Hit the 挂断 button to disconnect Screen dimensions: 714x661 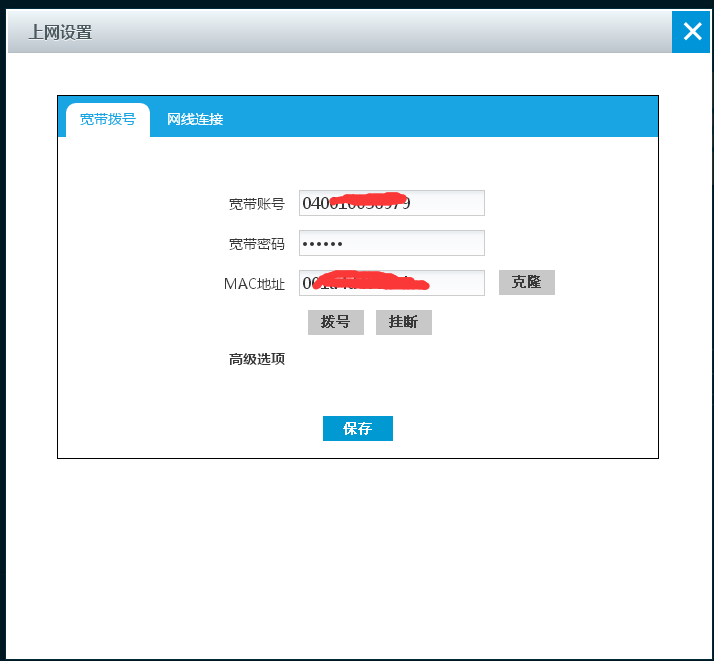click(x=403, y=322)
